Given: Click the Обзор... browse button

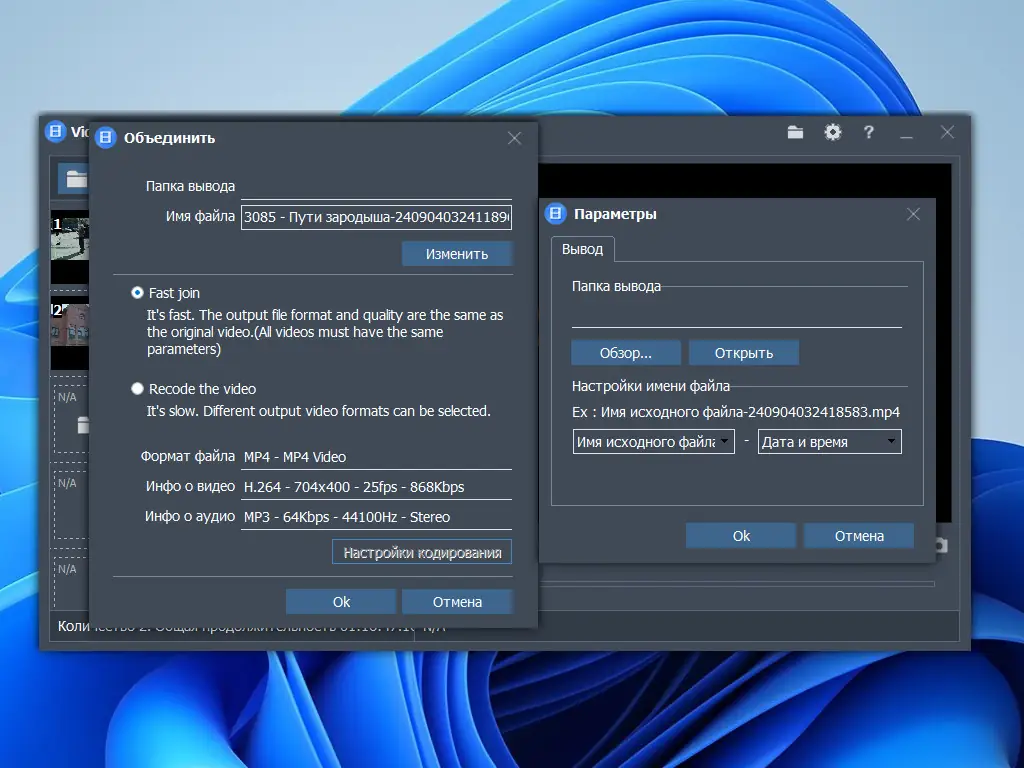Looking at the screenshot, I should [626, 353].
